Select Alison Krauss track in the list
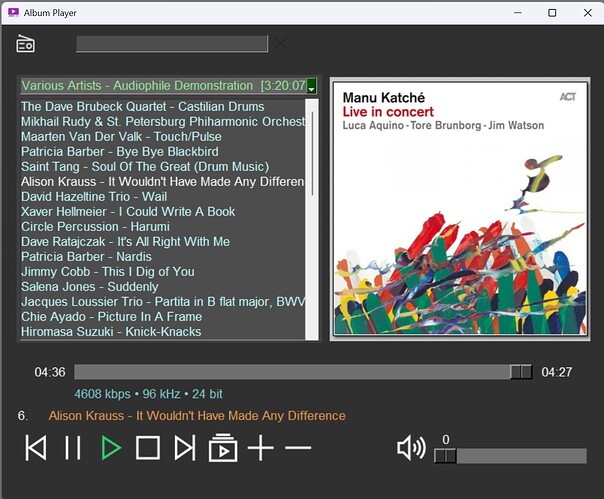 point(163,181)
